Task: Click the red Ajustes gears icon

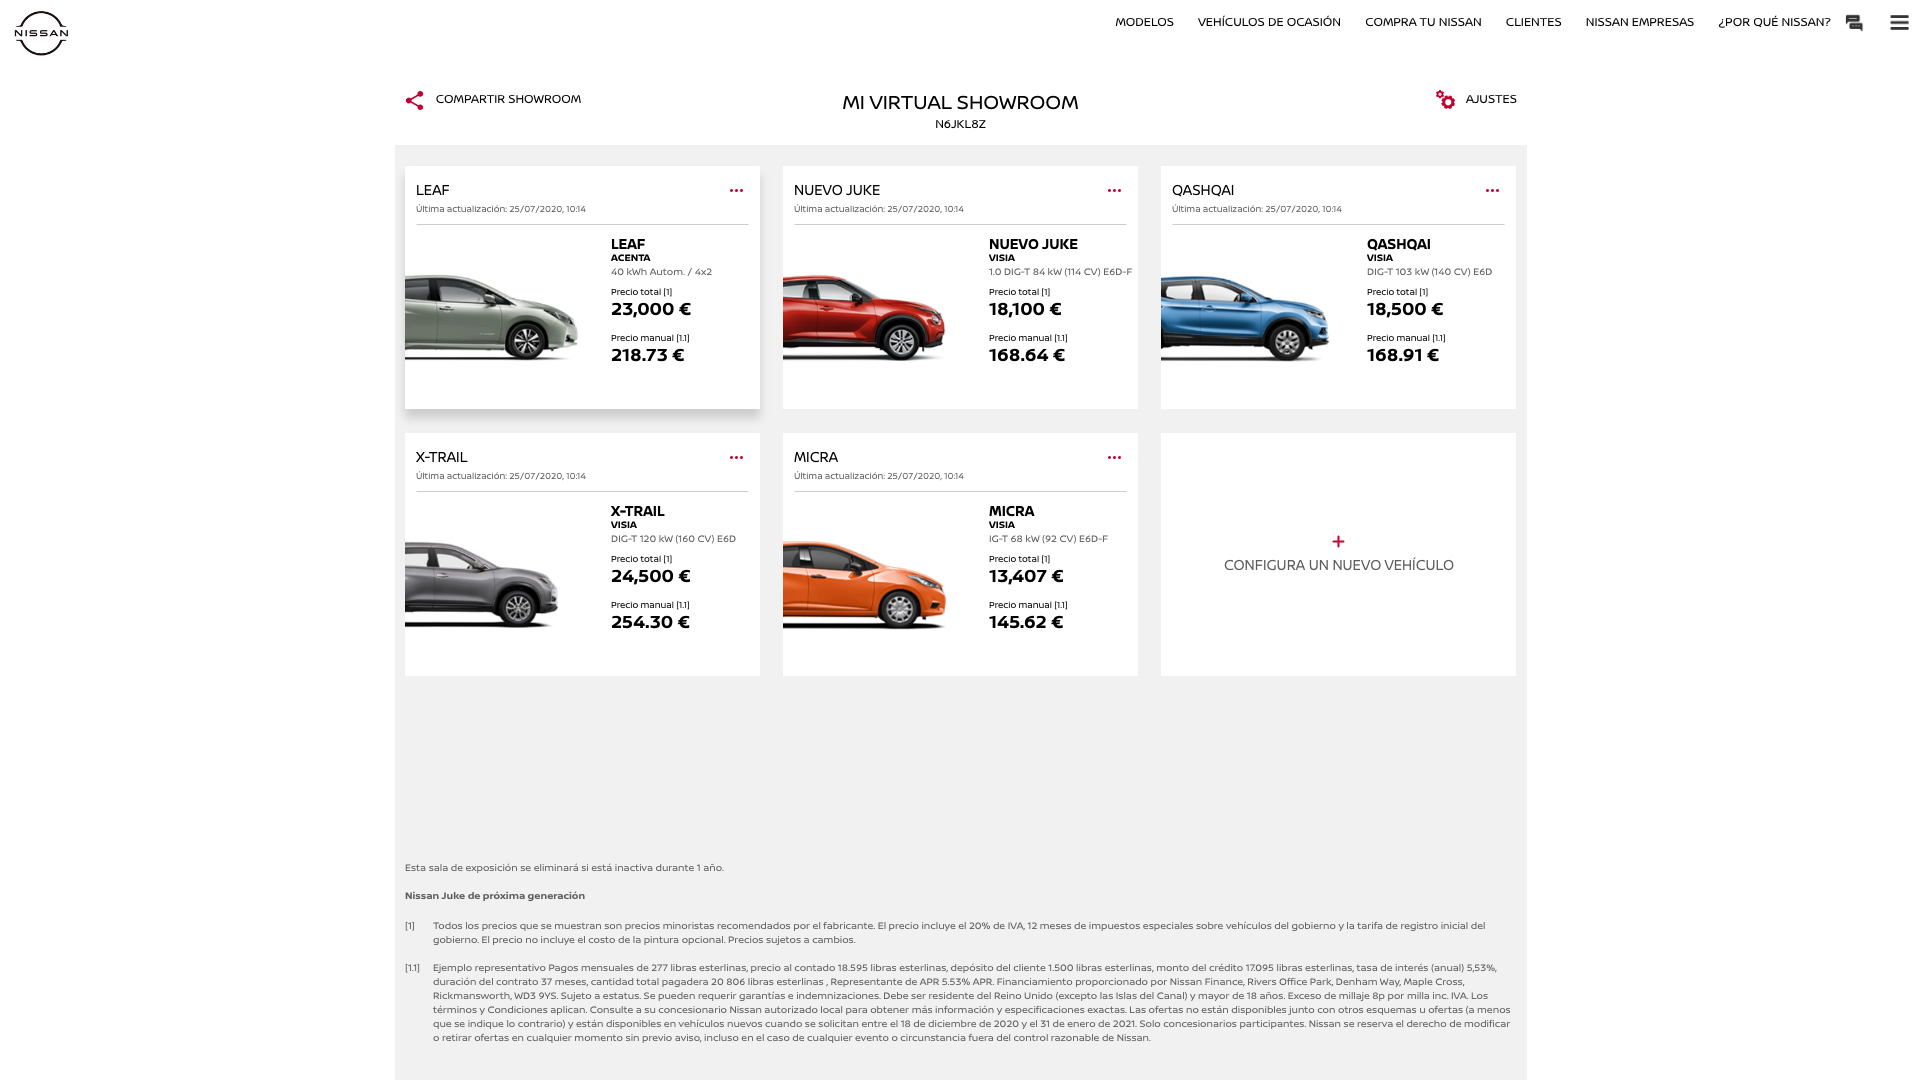Action: pyautogui.click(x=1445, y=99)
